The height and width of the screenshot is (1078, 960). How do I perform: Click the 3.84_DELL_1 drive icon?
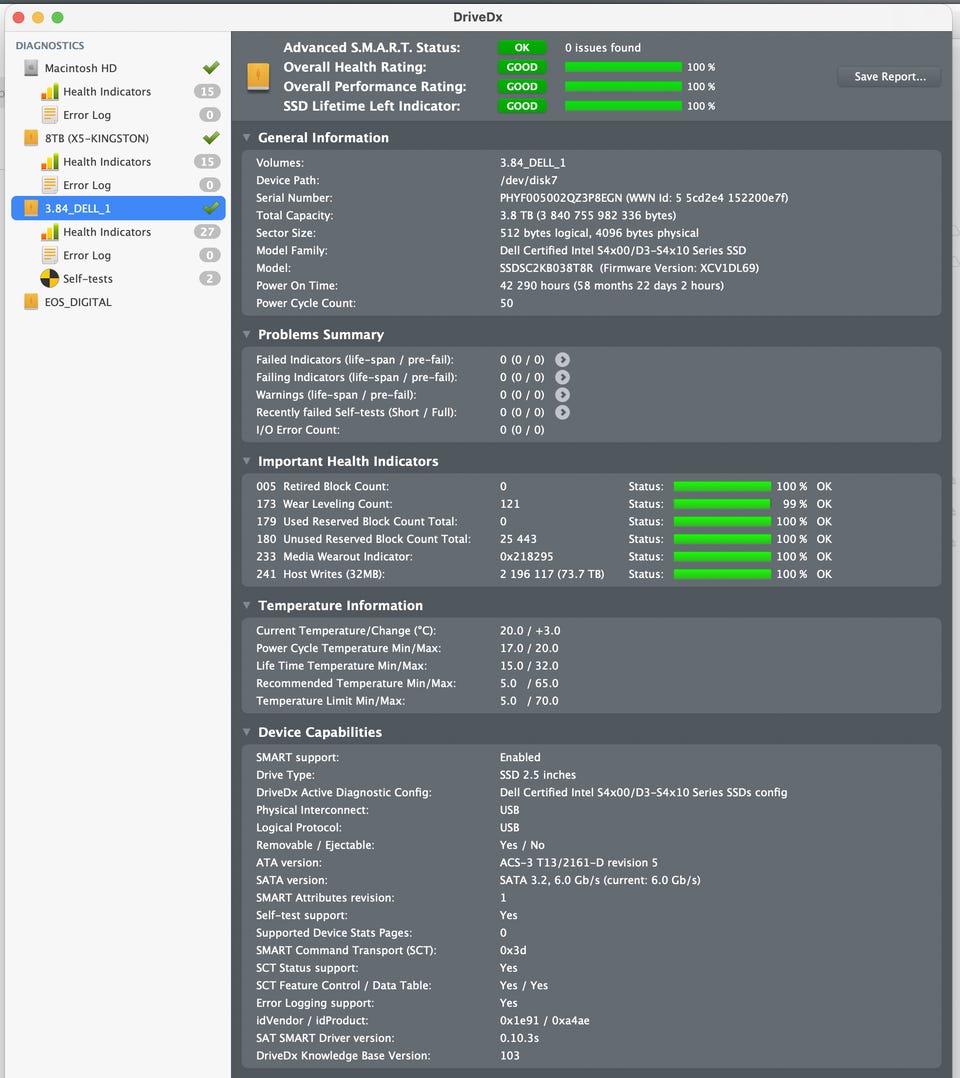click(31, 208)
